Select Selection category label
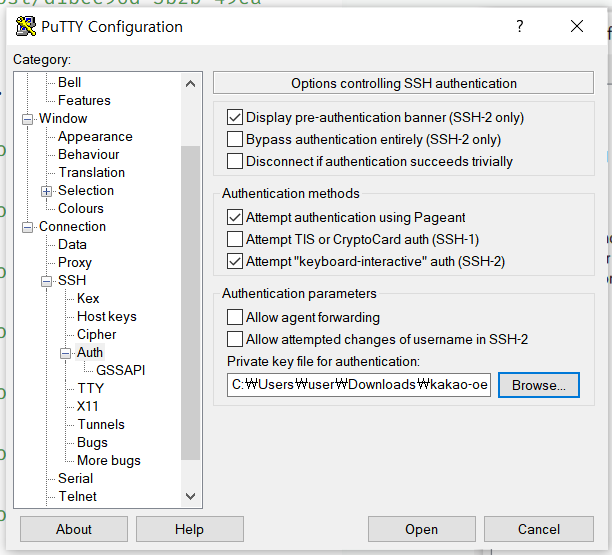 pos(86,190)
